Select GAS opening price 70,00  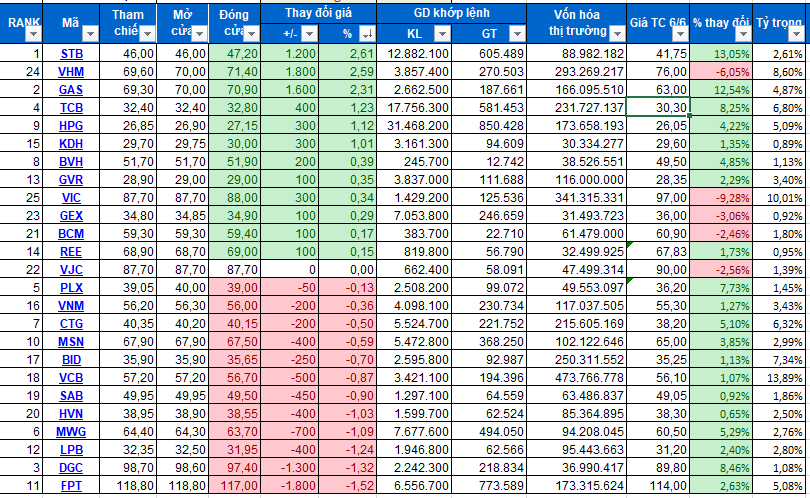182,90
